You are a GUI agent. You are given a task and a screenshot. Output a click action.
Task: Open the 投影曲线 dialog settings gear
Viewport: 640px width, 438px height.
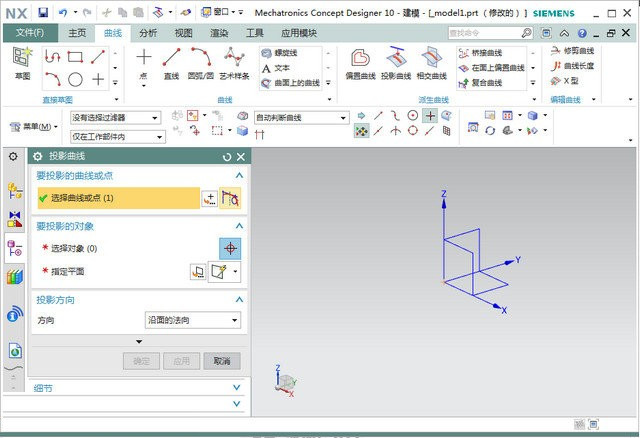38,156
